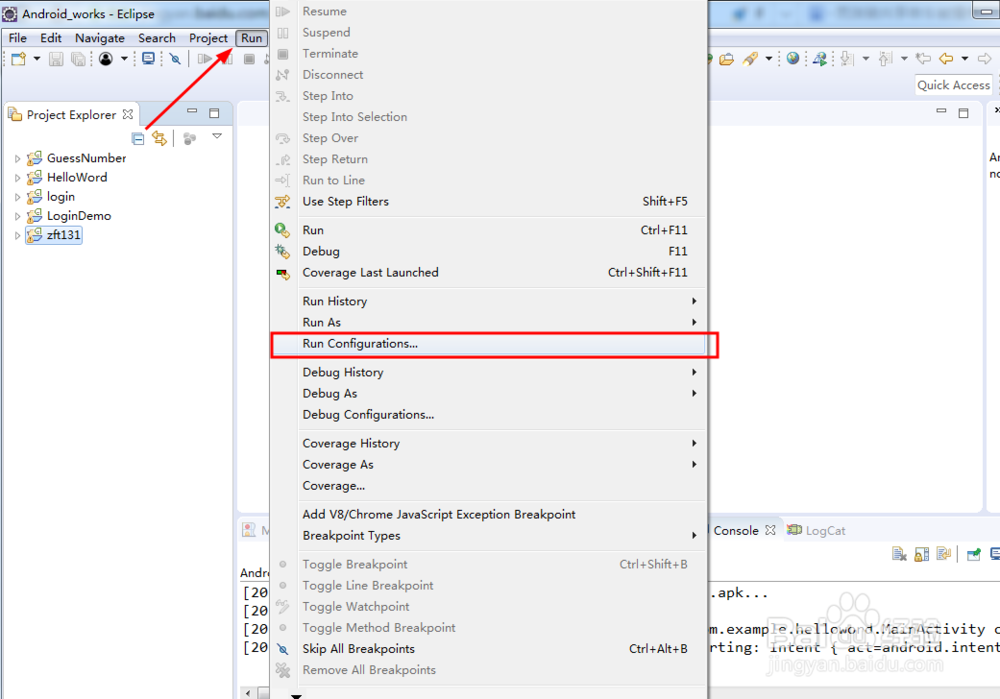Open the Project menu
This screenshot has width=1000, height=699.
(208, 38)
